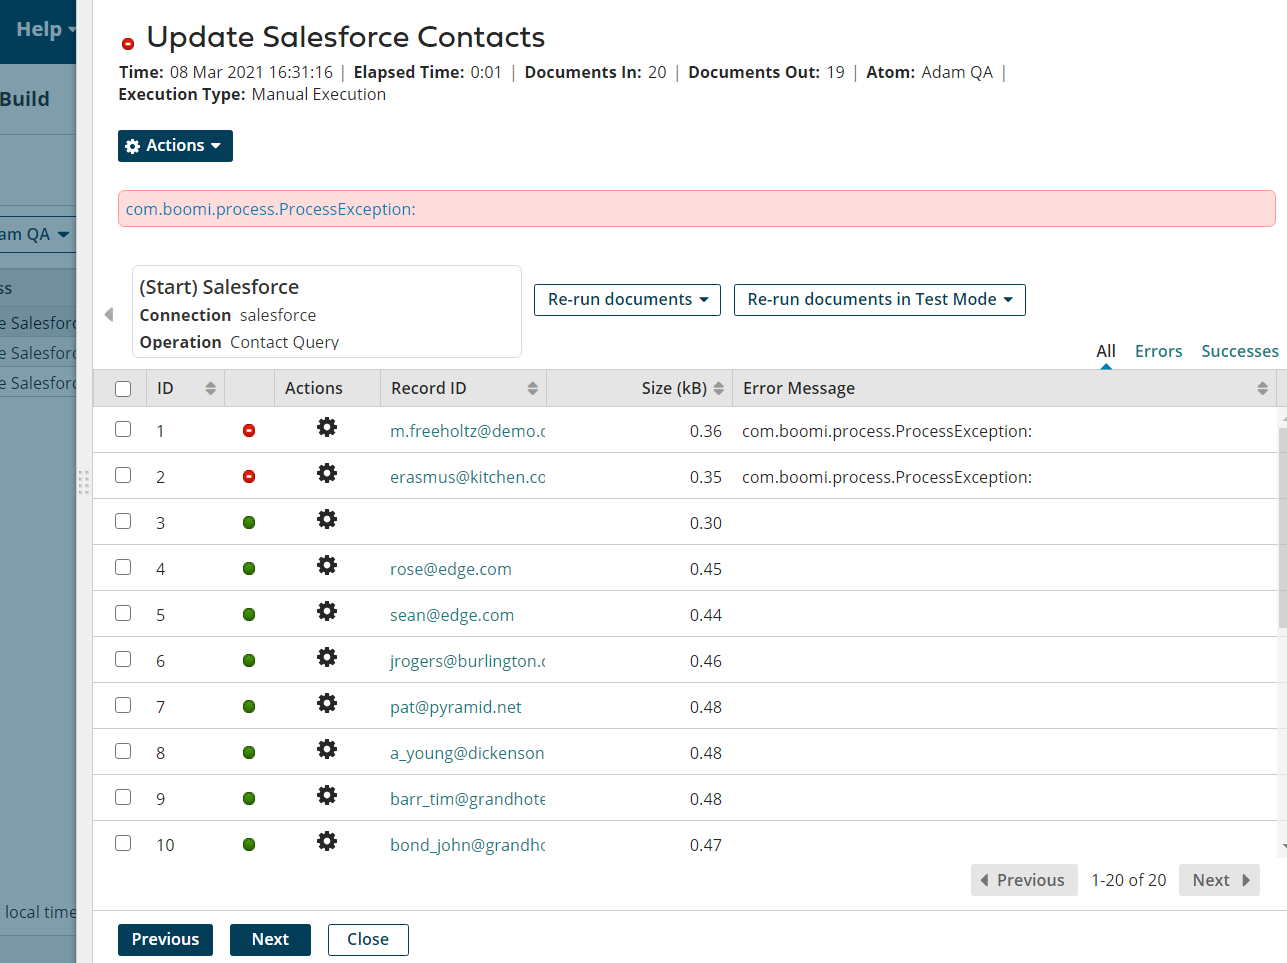Open the gear actions for document 2

pos(327,474)
